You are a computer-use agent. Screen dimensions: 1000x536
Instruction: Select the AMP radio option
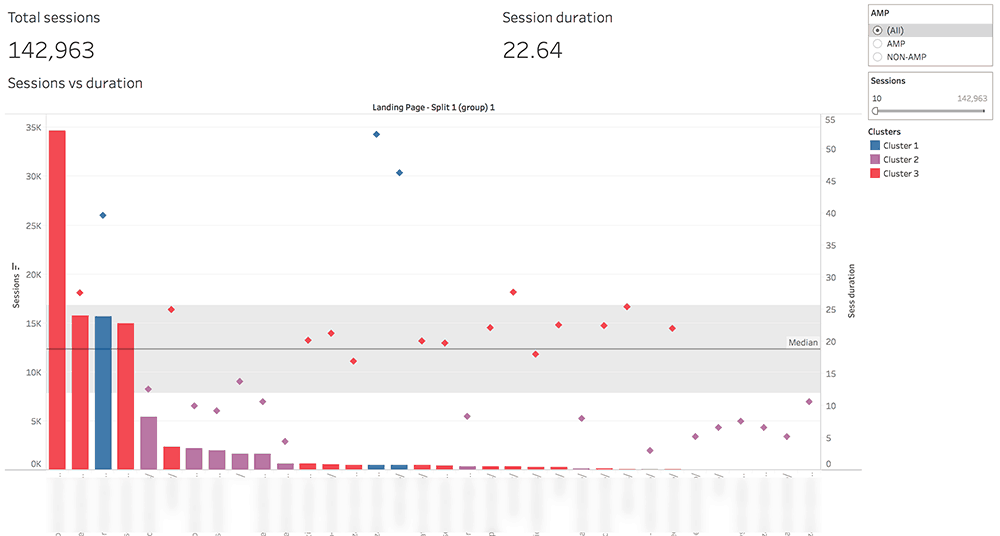(x=878, y=43)
